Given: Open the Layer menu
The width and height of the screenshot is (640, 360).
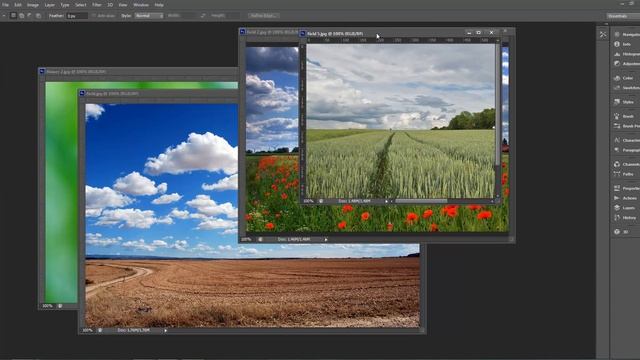Looking at the screenshot, I should (x=49, y=5).
